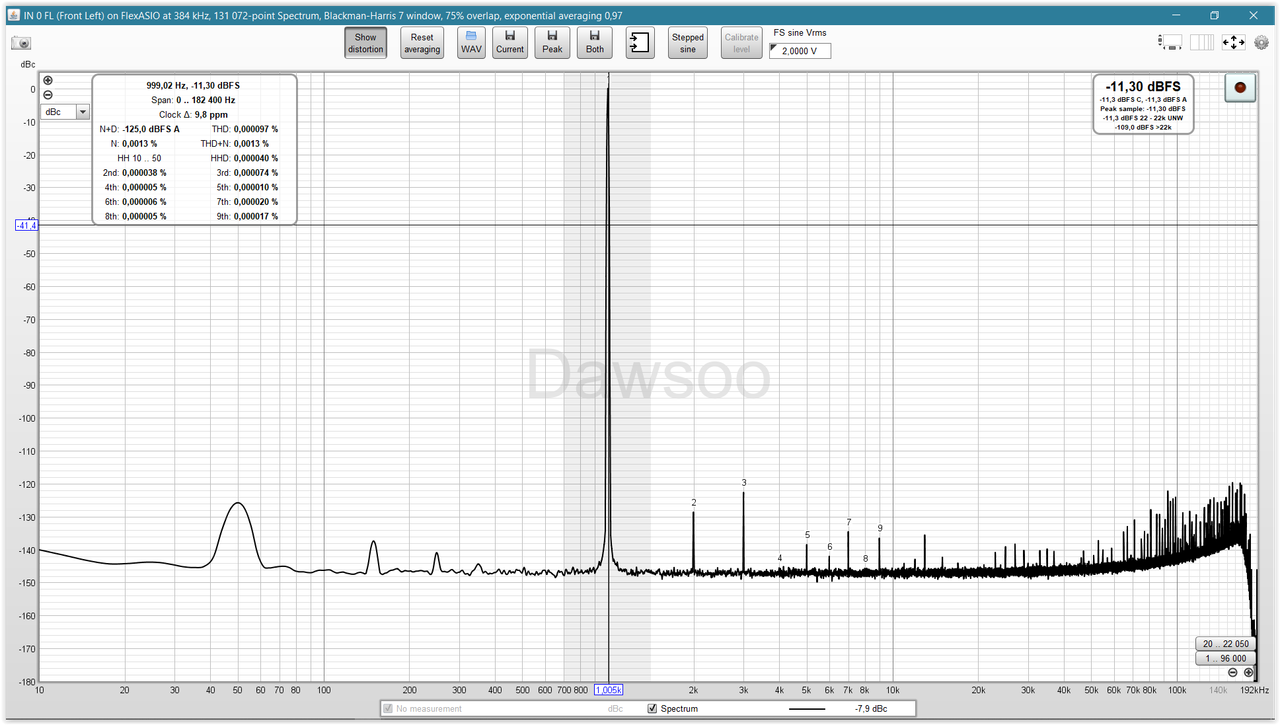Click the arrows-into-box import icon
1280x725 pixels.
[640, 43]
